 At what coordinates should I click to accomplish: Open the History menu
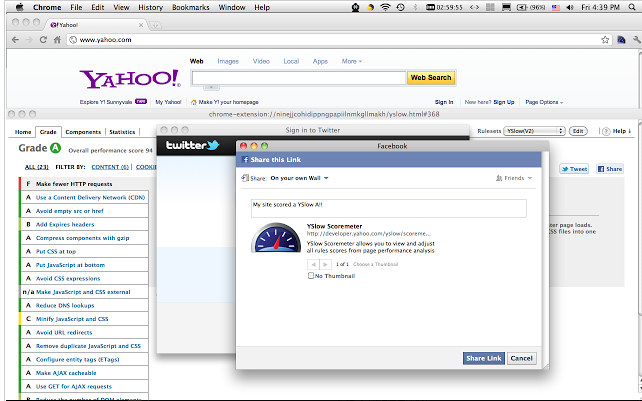[x=150, y=7]
